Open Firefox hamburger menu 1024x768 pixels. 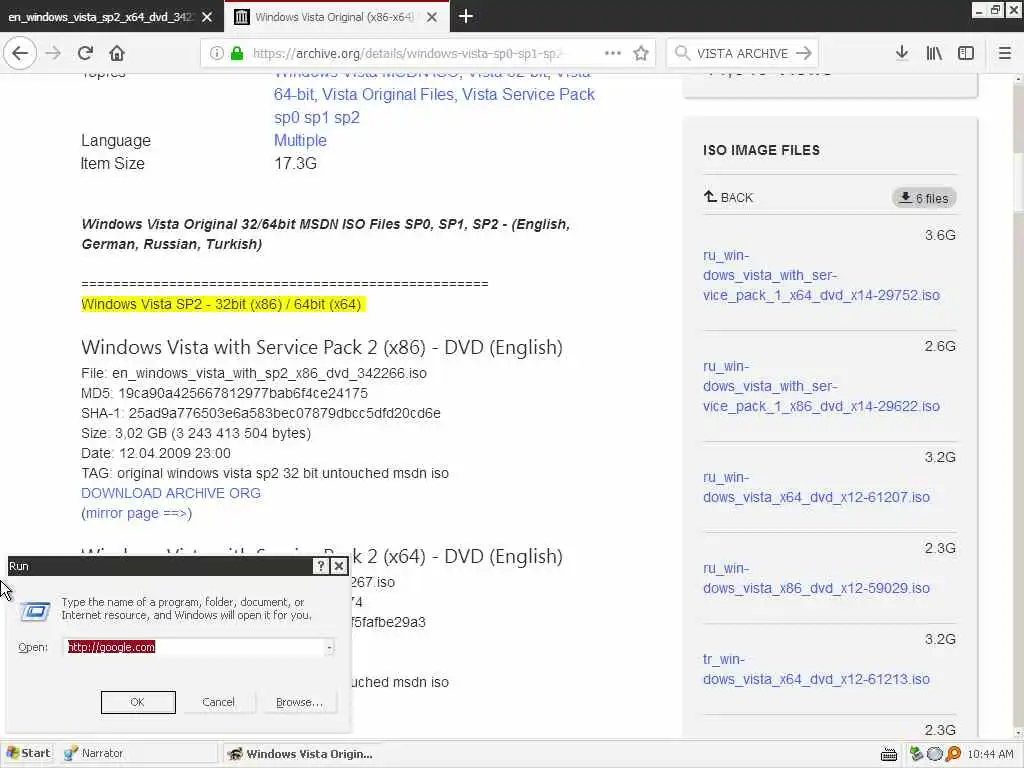pos(1004,53)
